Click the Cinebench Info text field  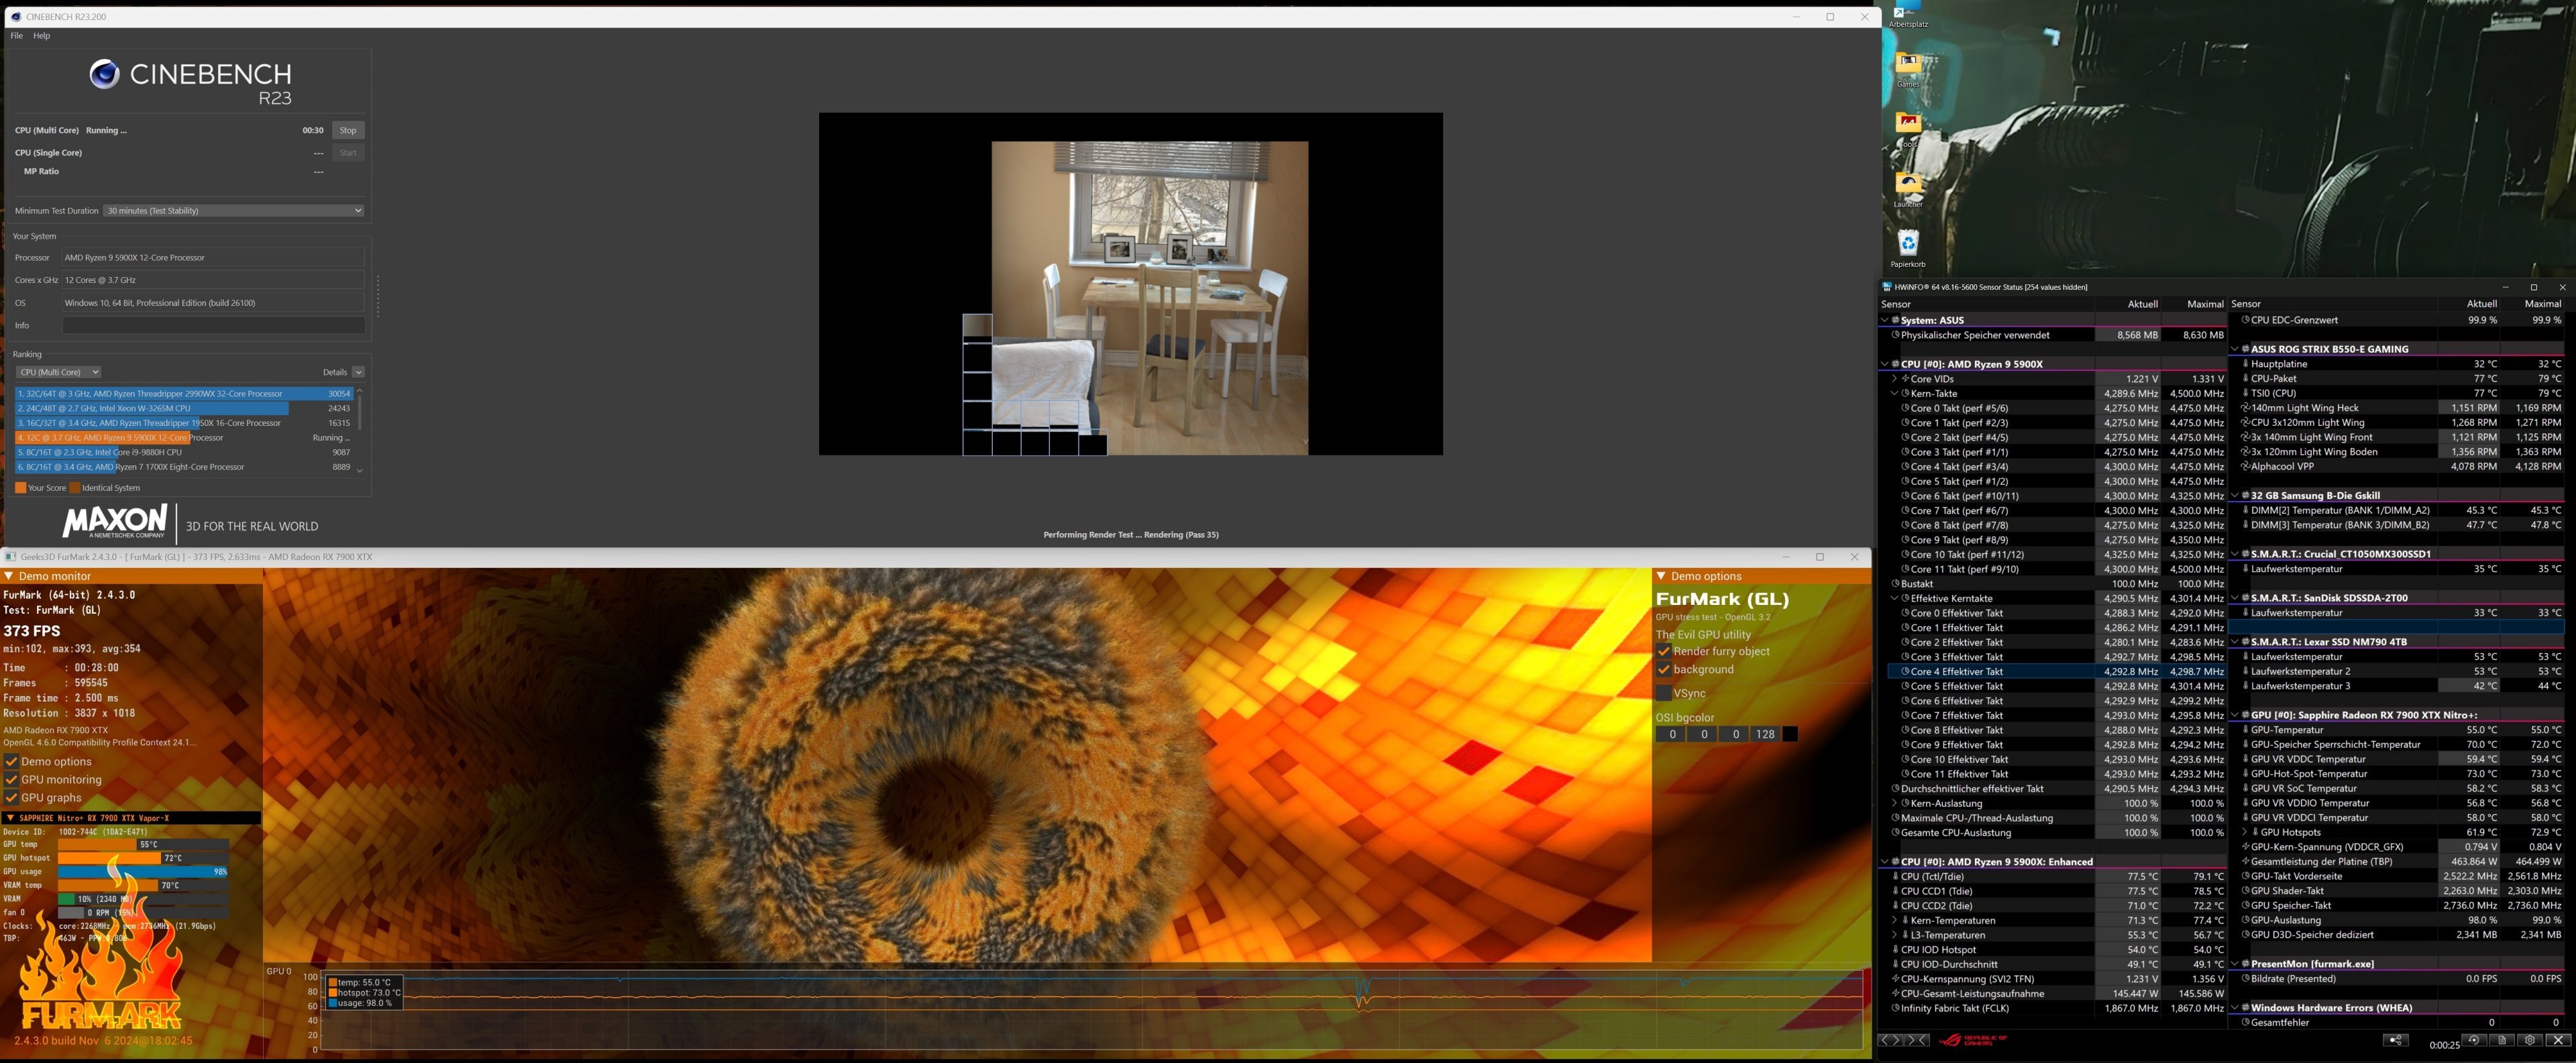pos(213,325)
